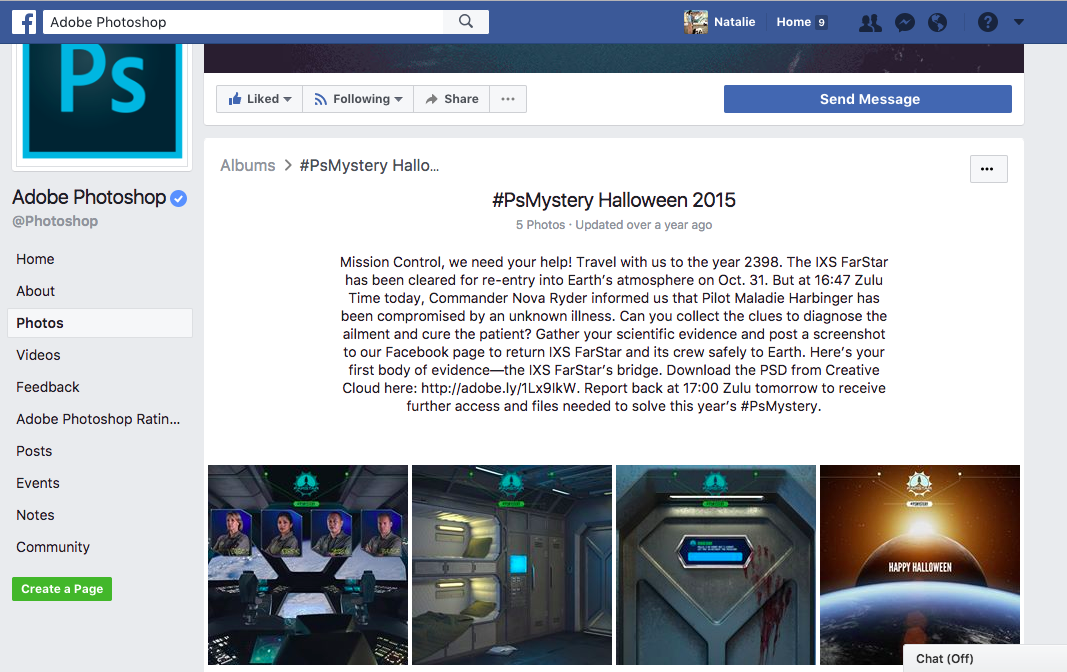Open the Chat (Off) bar

tap(985, 658)
